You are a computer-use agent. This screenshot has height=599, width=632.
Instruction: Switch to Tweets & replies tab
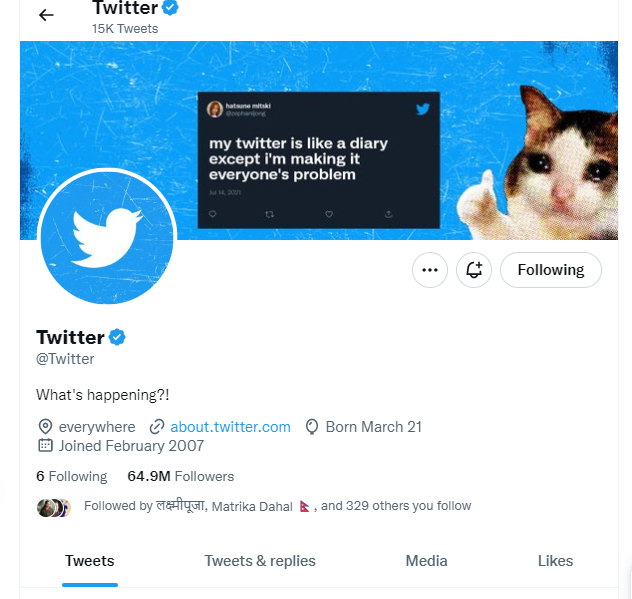(260, 561)
